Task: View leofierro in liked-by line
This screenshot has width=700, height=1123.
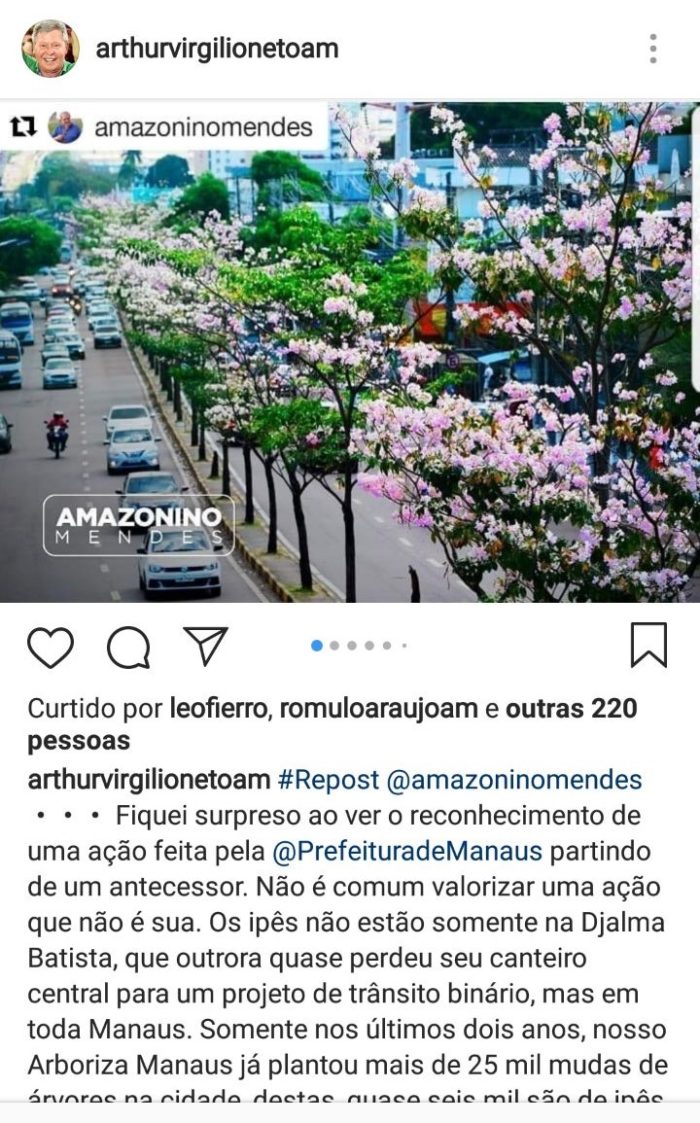Action: coord(219,708)
